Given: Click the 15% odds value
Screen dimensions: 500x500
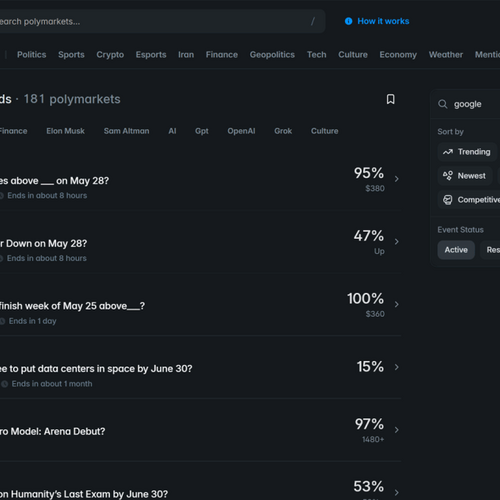Looking at the screenshot, I should point(370,366).
